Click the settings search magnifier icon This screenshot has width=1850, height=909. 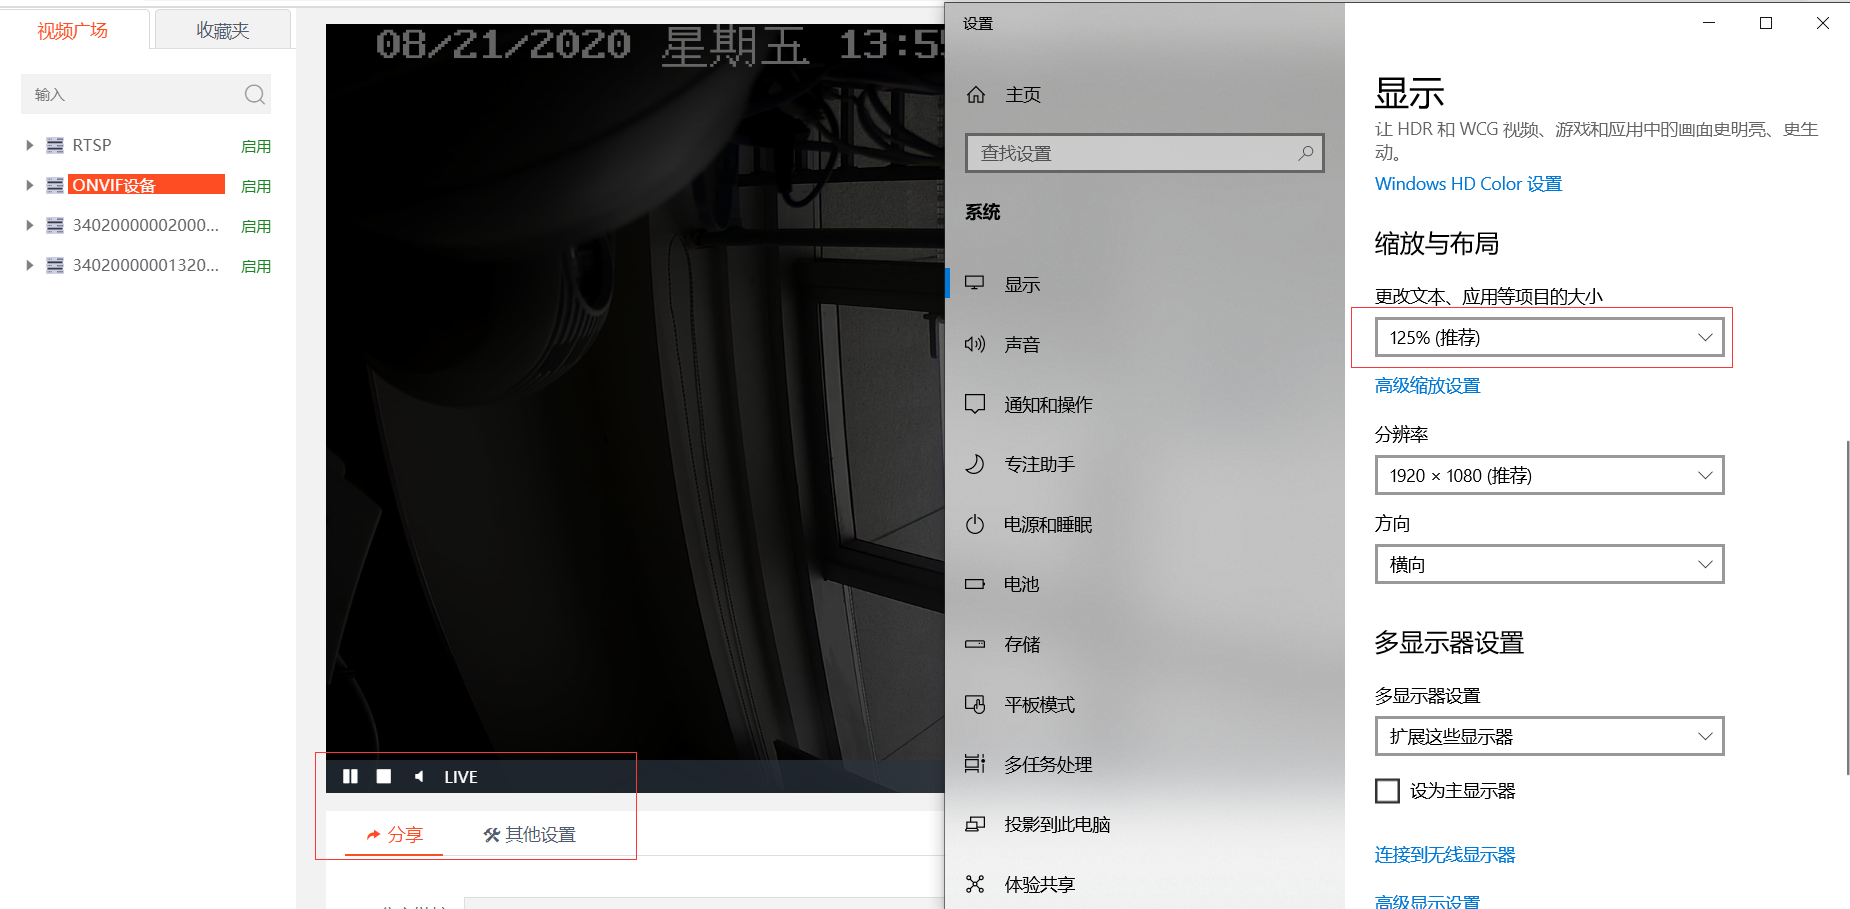(1305, 153)
